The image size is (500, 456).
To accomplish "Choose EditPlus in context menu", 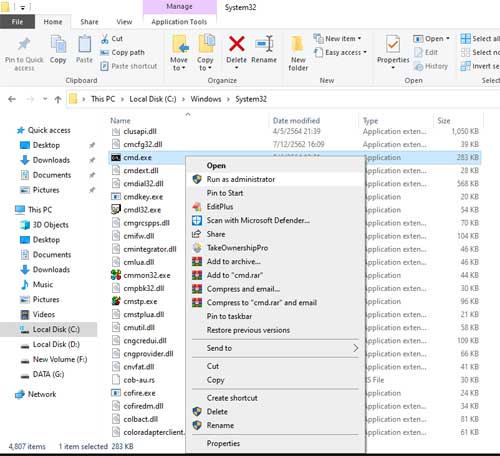I will [x=276, y=207].
